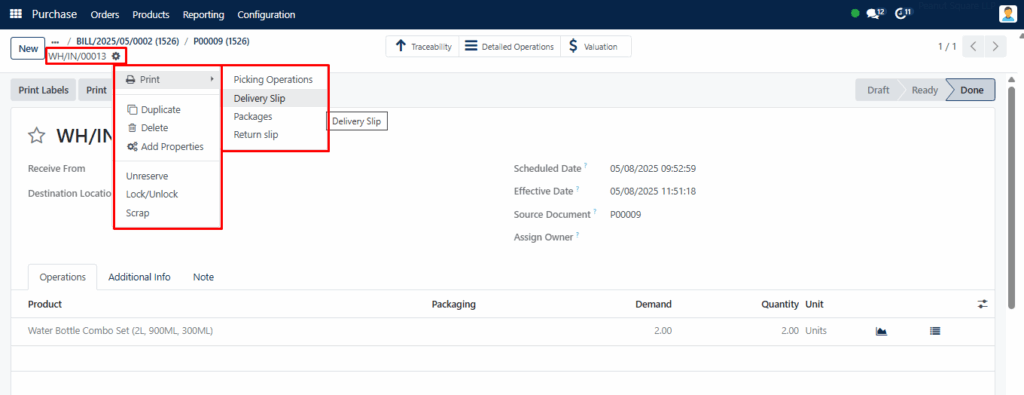The image size is (1024, 395).
Task: Open the activities clock icon
Action: [903, 13]
